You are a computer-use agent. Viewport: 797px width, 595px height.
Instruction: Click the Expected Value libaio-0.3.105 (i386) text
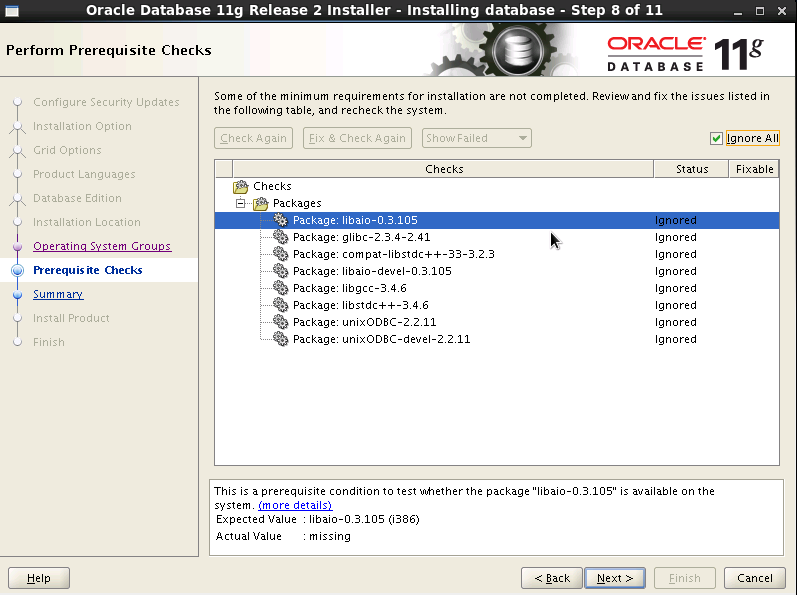364,519
